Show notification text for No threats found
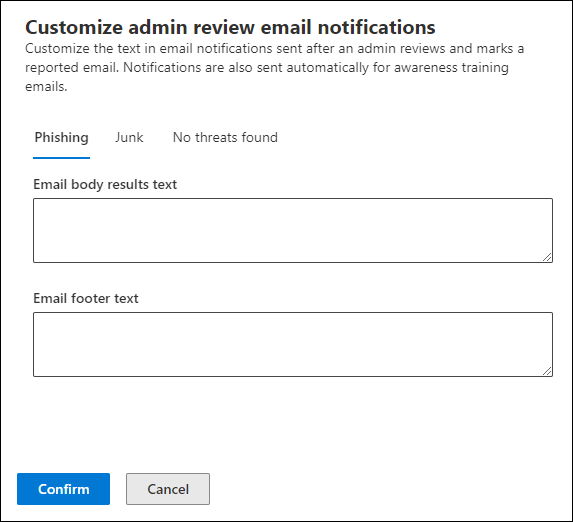The width and height of the screenshot is (573, 522). pyautogui.click(x=225, y=137)
